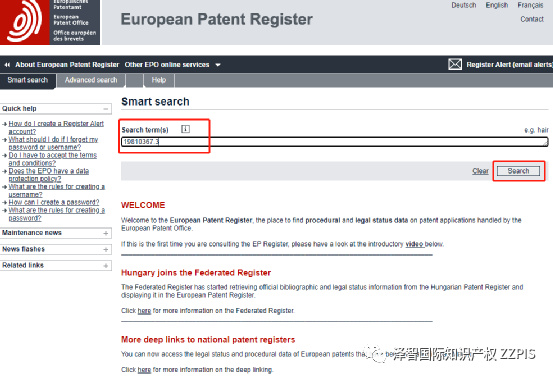Click the Search button
Viewport: 553px width, 379px height.
coord(518,171)
